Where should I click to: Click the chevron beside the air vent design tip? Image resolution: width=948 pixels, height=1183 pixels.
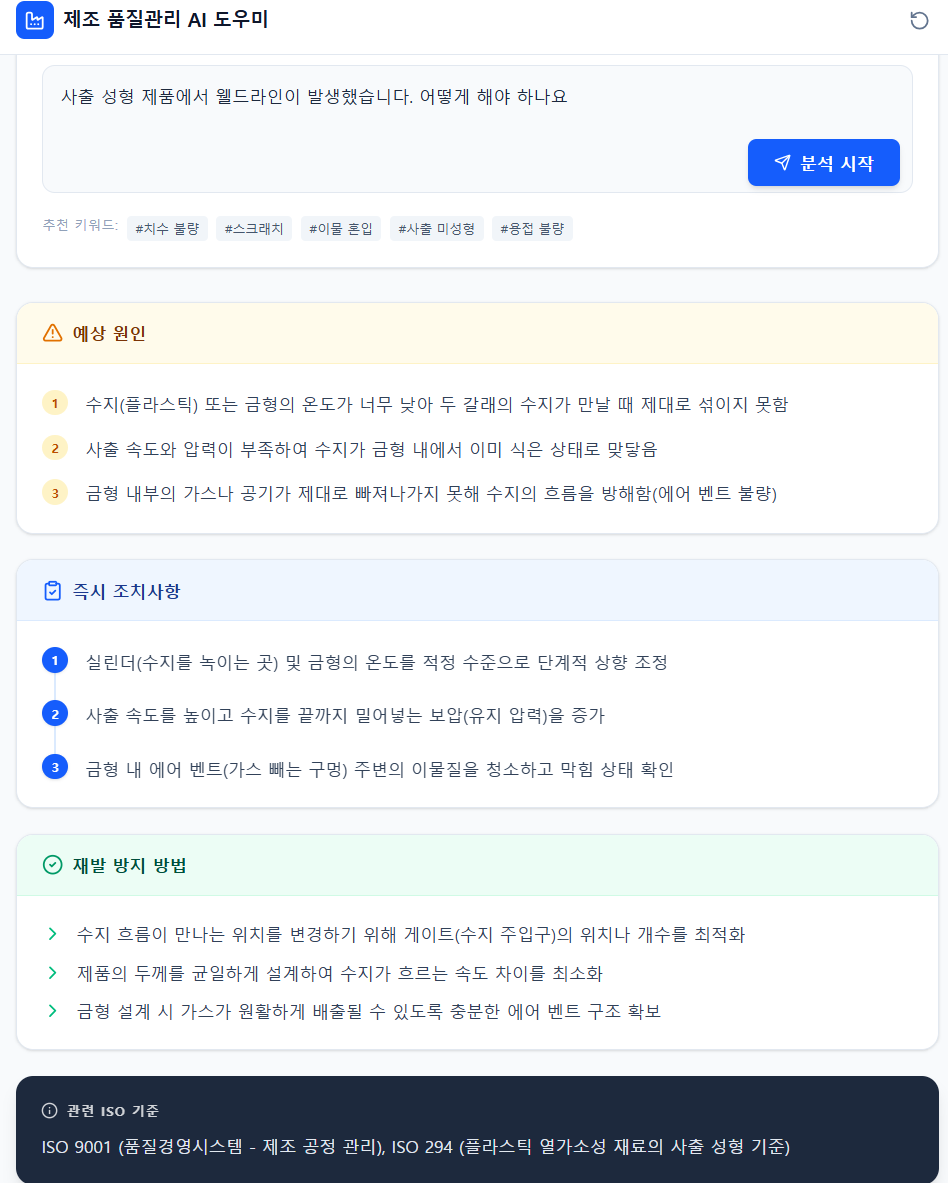pos(53,1011)
